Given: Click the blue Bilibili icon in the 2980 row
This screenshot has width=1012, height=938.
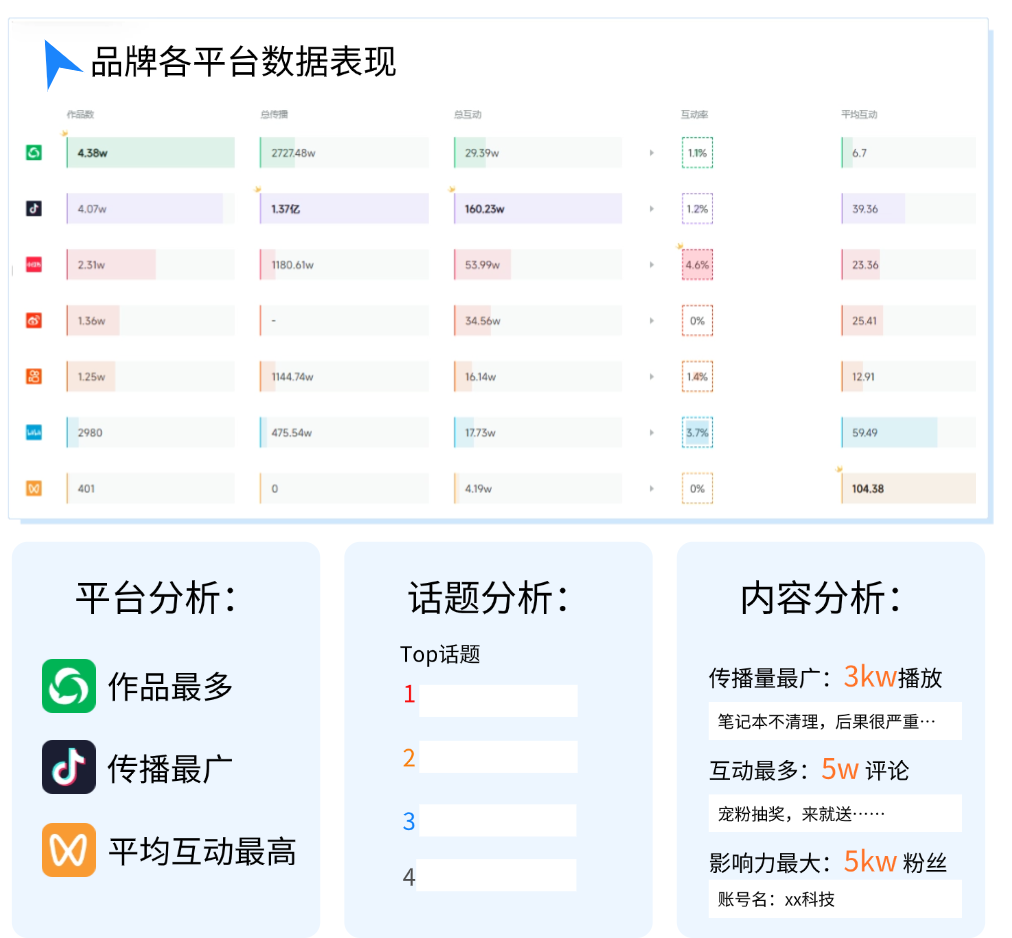Looking at the screenshot, I should coord(34,433).
